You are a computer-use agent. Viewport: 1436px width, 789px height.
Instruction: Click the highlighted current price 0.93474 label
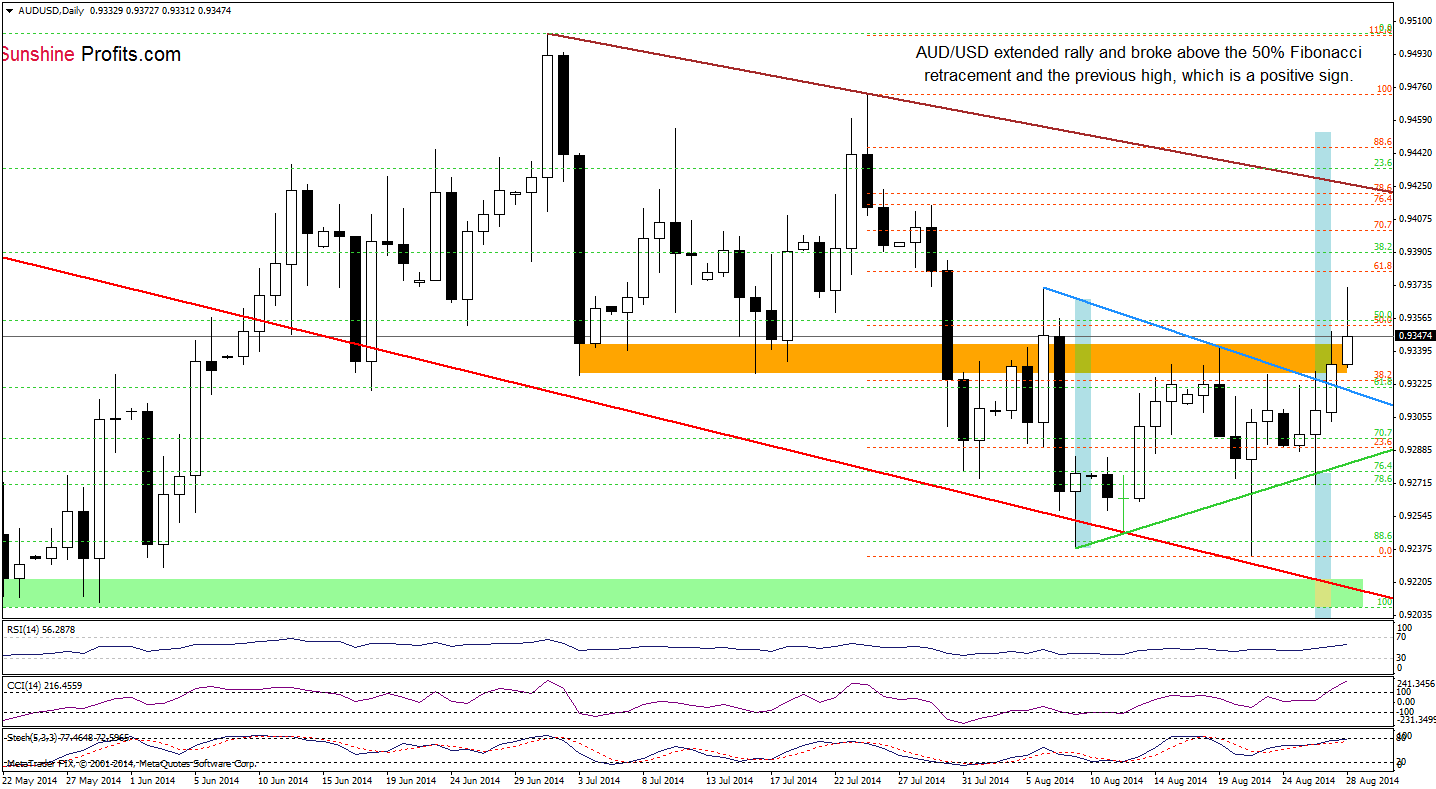(x=1416, y=336)
